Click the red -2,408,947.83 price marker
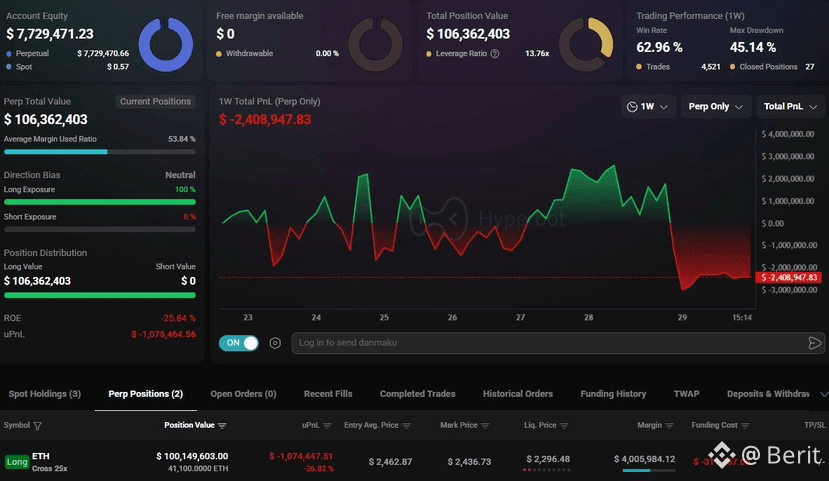 point(788,278)
